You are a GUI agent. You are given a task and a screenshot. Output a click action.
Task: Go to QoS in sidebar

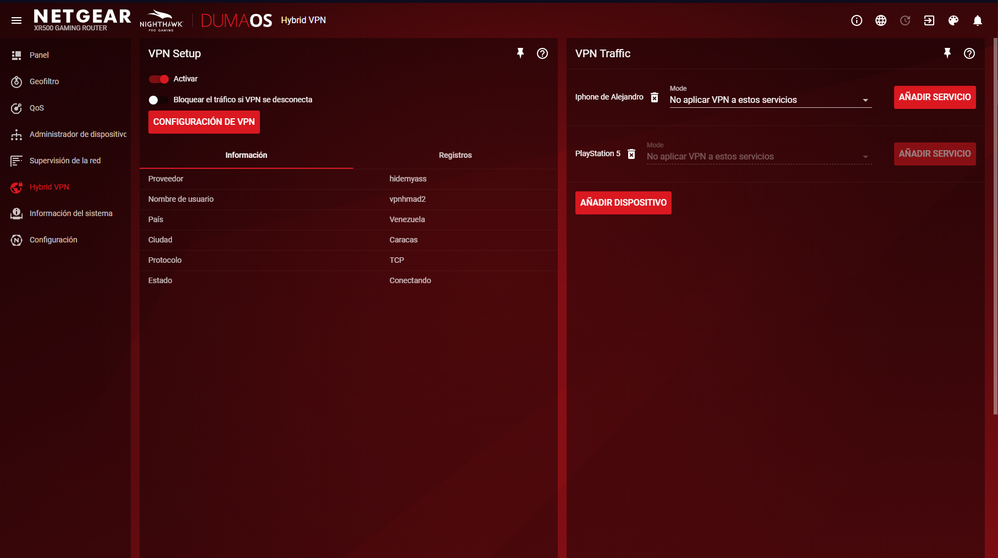[36, 108]
